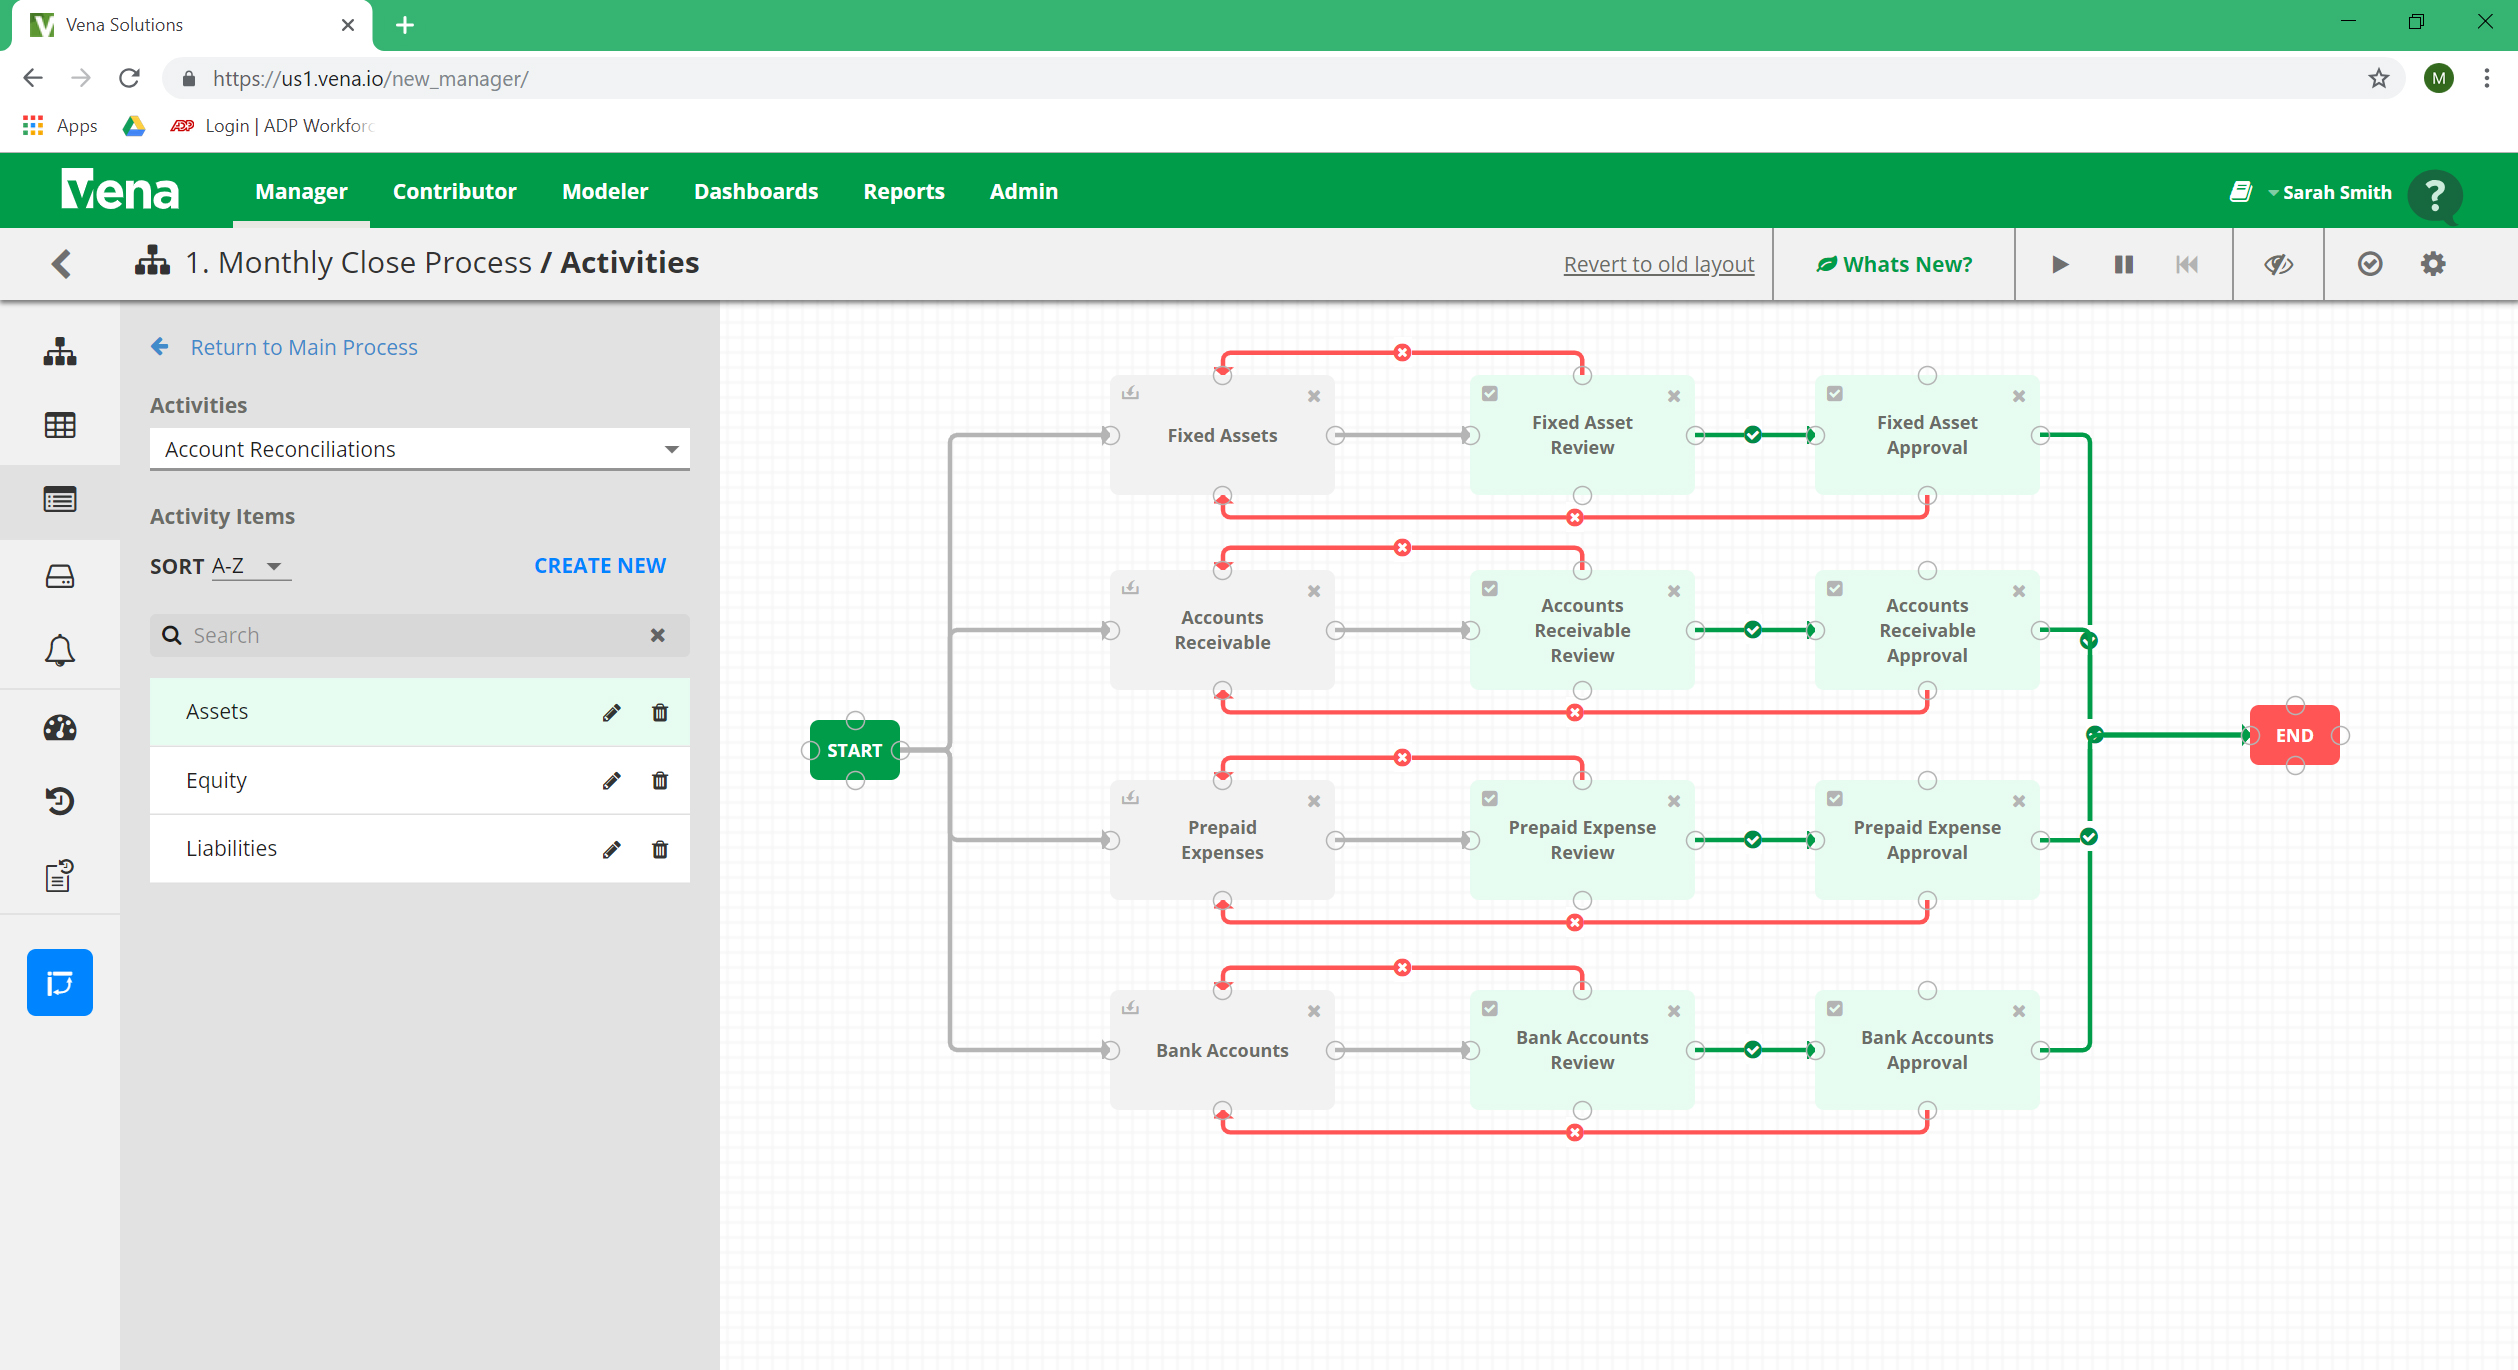The width and height of the screenshot is (2518, 1370).
Task: Toggle visibility with the crossed-eye icon
Action: [x=2278, y=263]
